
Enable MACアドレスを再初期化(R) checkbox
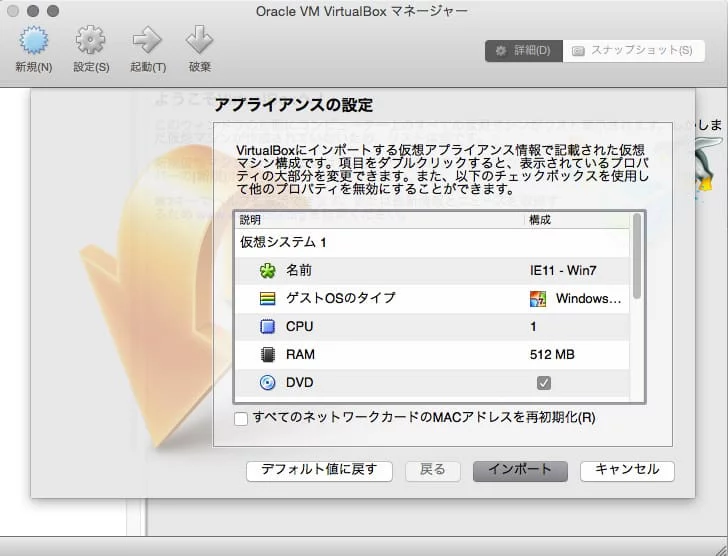pos(241,419)
